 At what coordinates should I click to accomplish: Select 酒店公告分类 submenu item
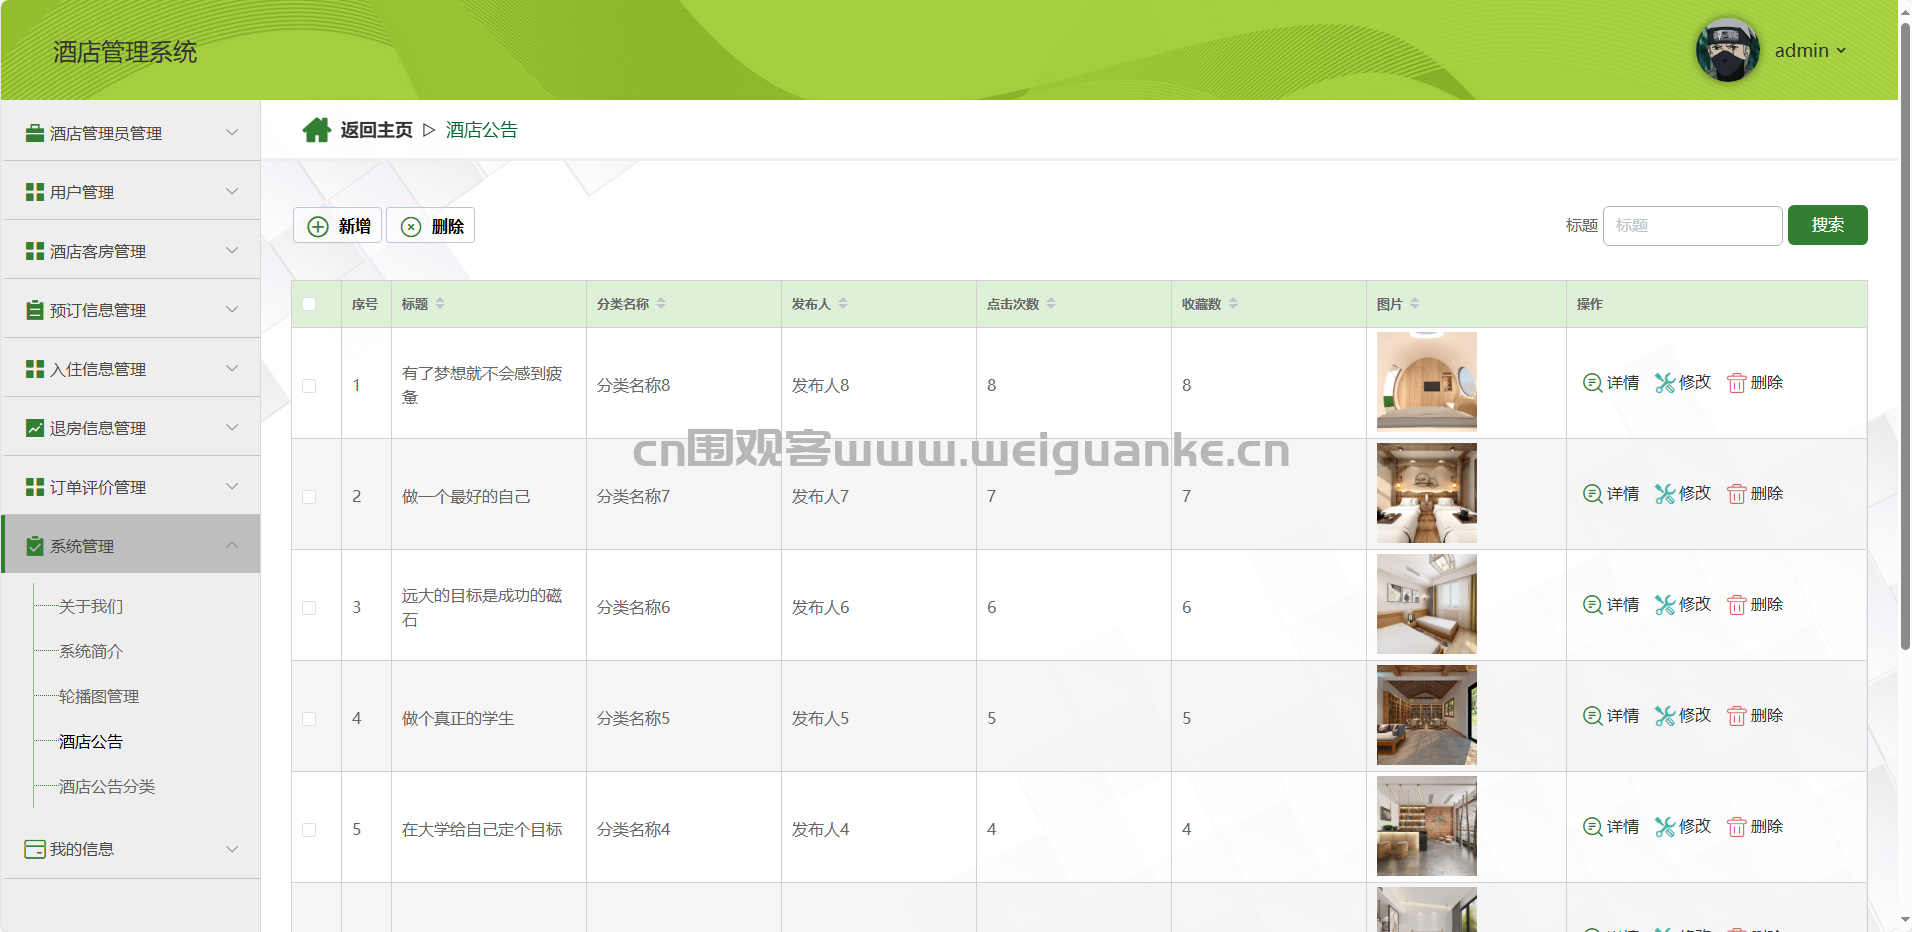[107, 787]
